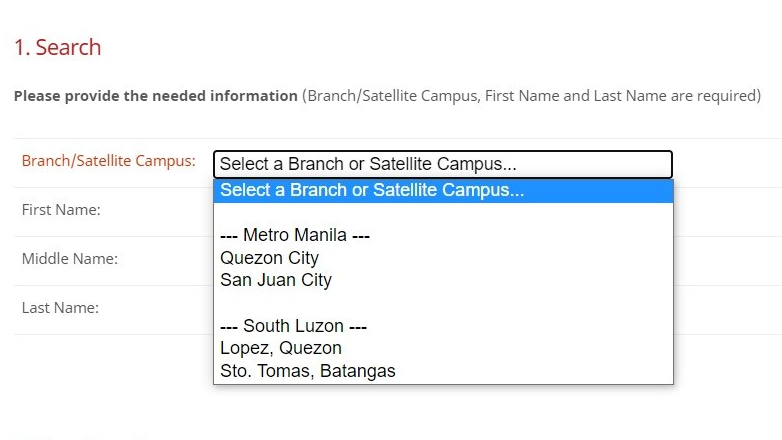Click the blank option above Metro Manila
This screenshot has width=782, height=440.
(x=442, y=213)
